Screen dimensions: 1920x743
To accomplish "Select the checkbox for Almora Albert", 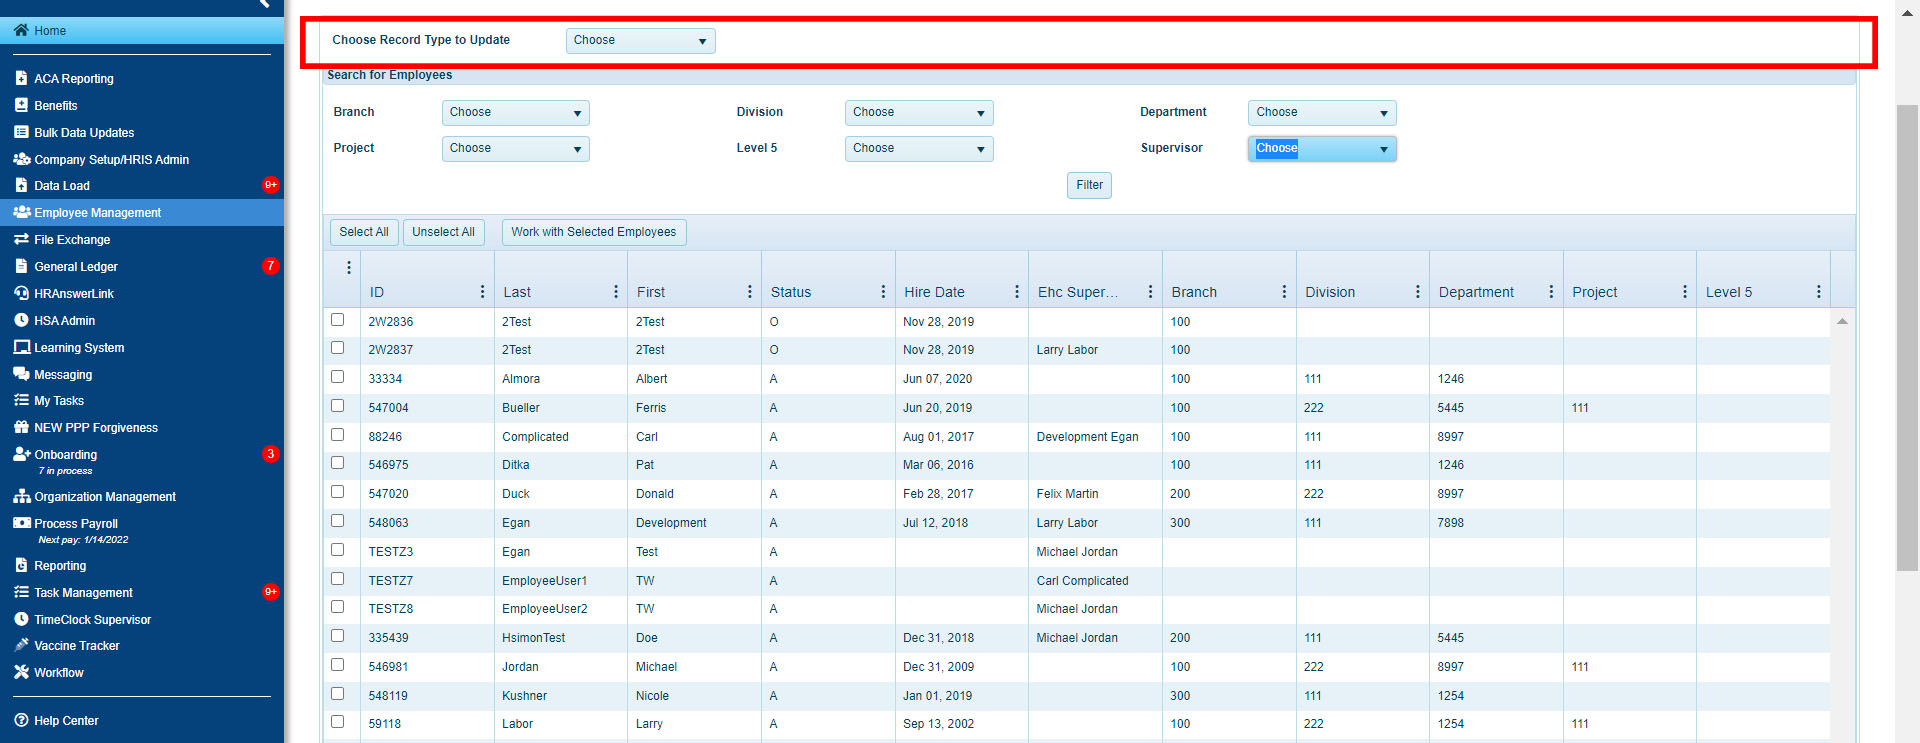I will coord(337,377).
